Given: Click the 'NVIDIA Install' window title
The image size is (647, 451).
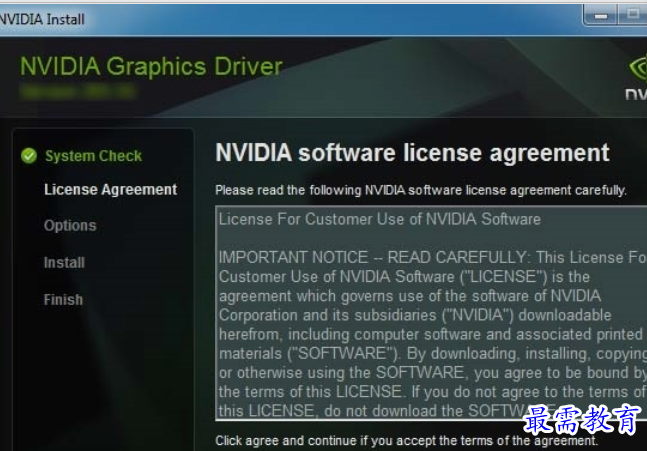Looking at the screenshot, I should tap(42, 19).
